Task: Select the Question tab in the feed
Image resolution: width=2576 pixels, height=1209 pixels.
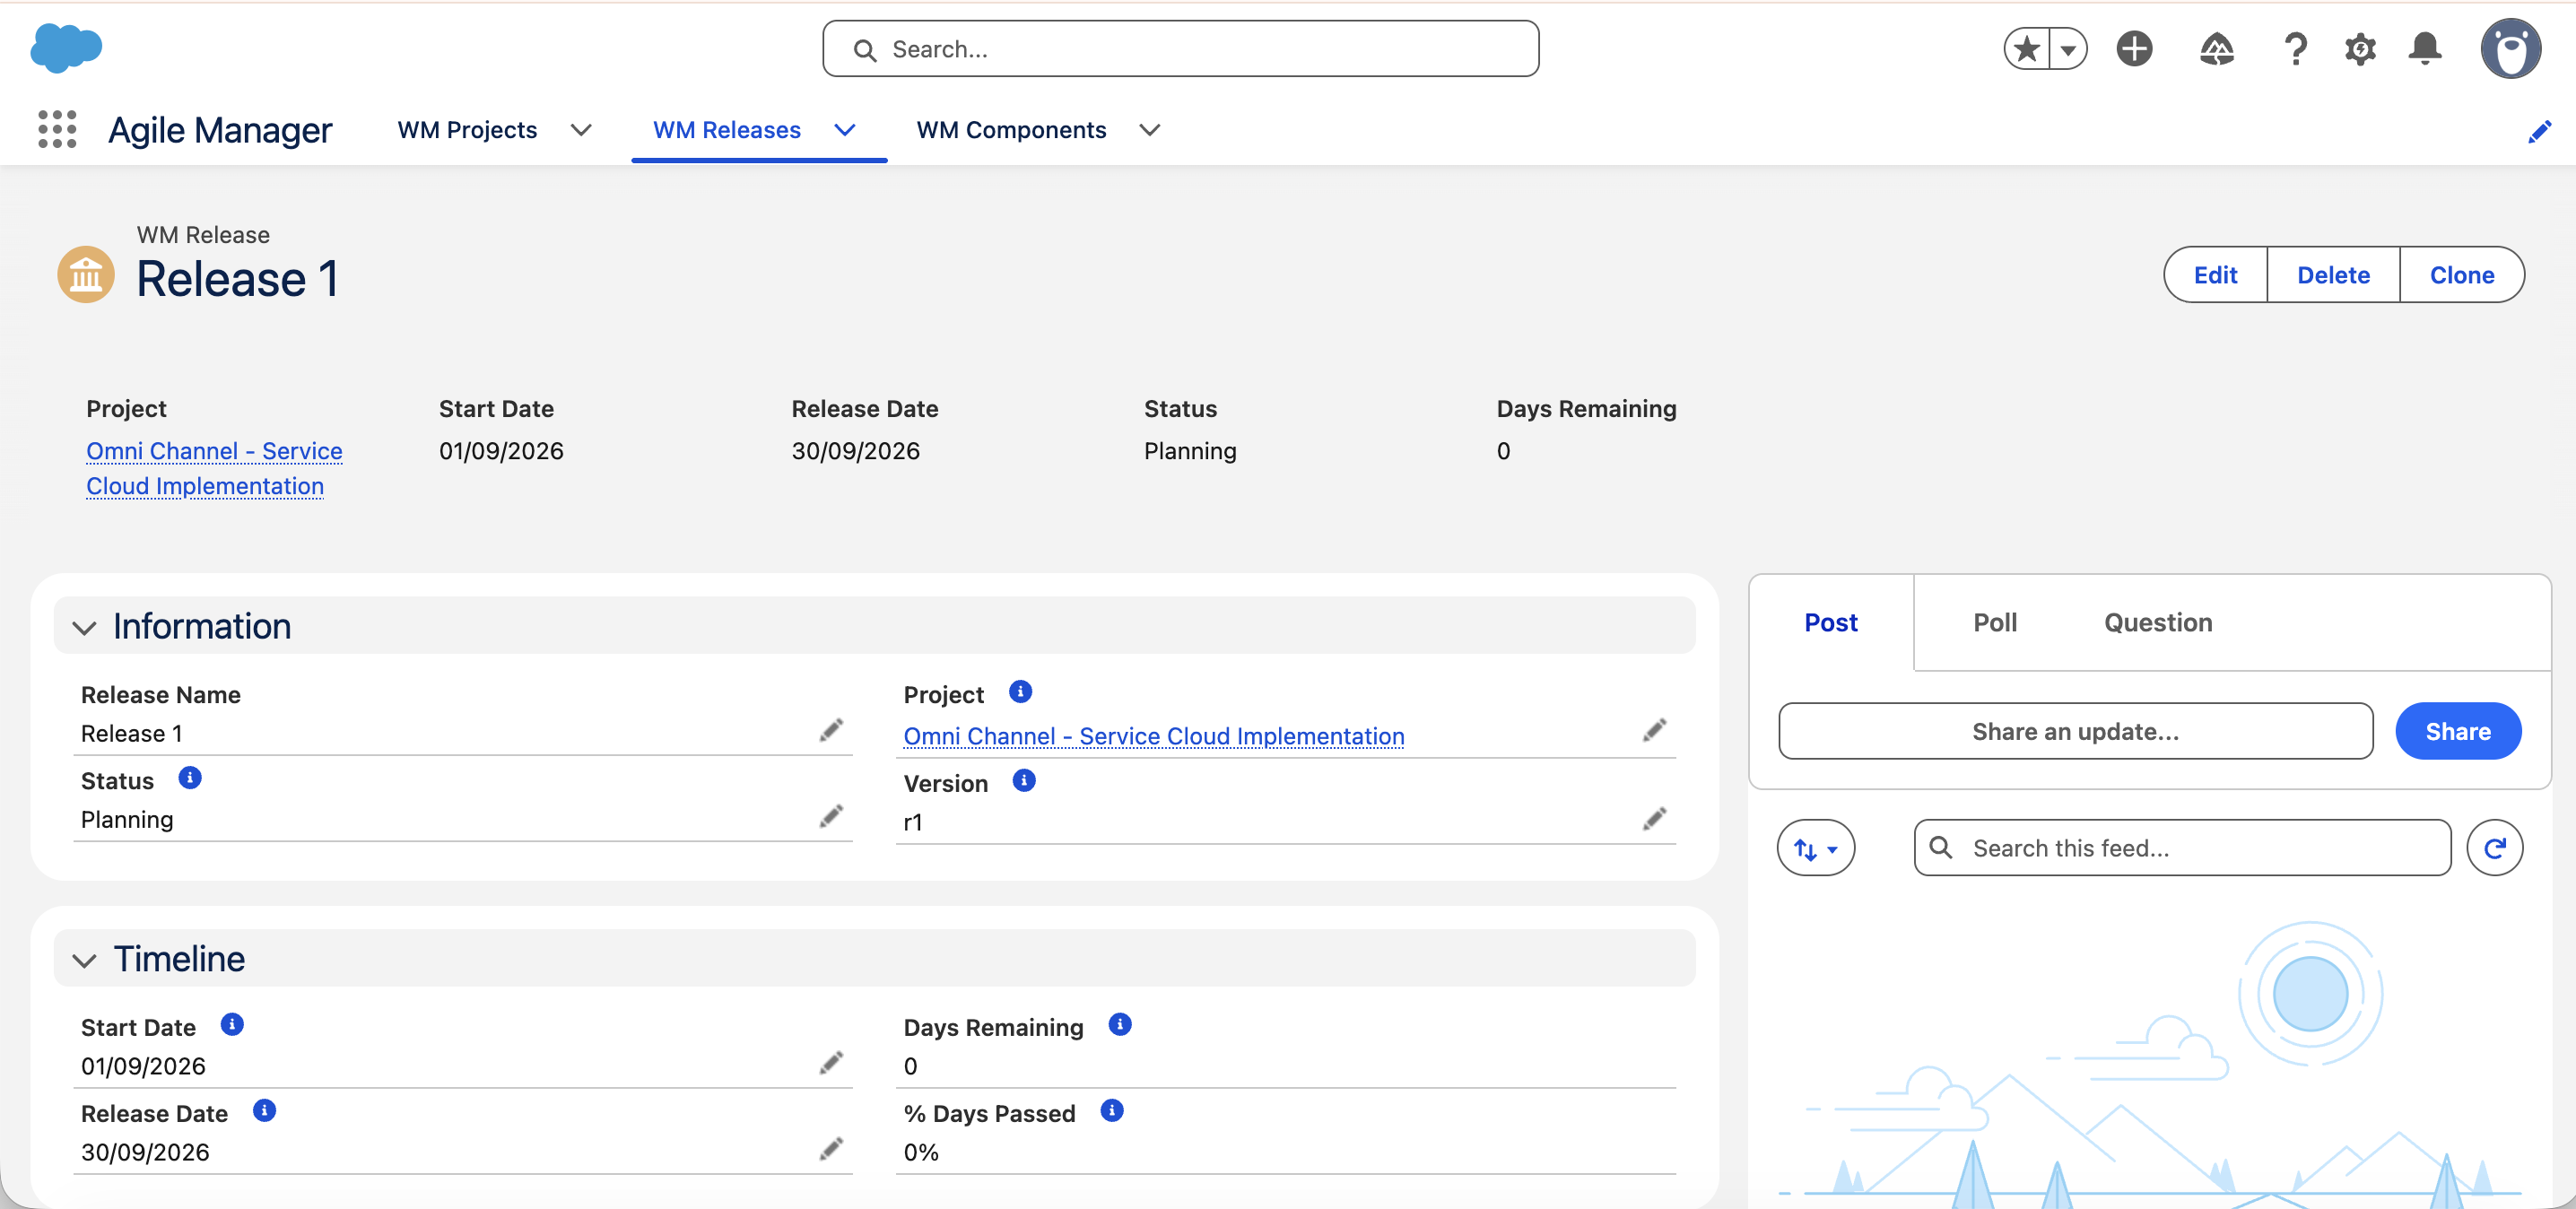Action: (2158, 622)
